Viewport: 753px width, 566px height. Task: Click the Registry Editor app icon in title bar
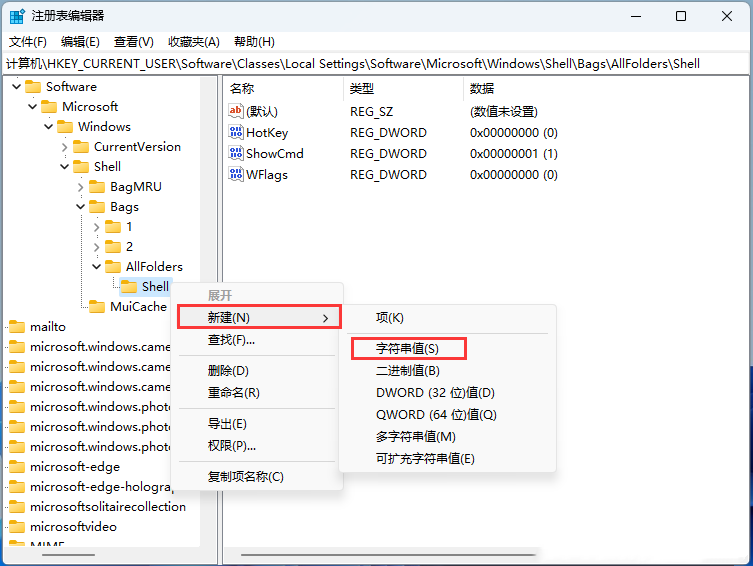tap(17, 16)
